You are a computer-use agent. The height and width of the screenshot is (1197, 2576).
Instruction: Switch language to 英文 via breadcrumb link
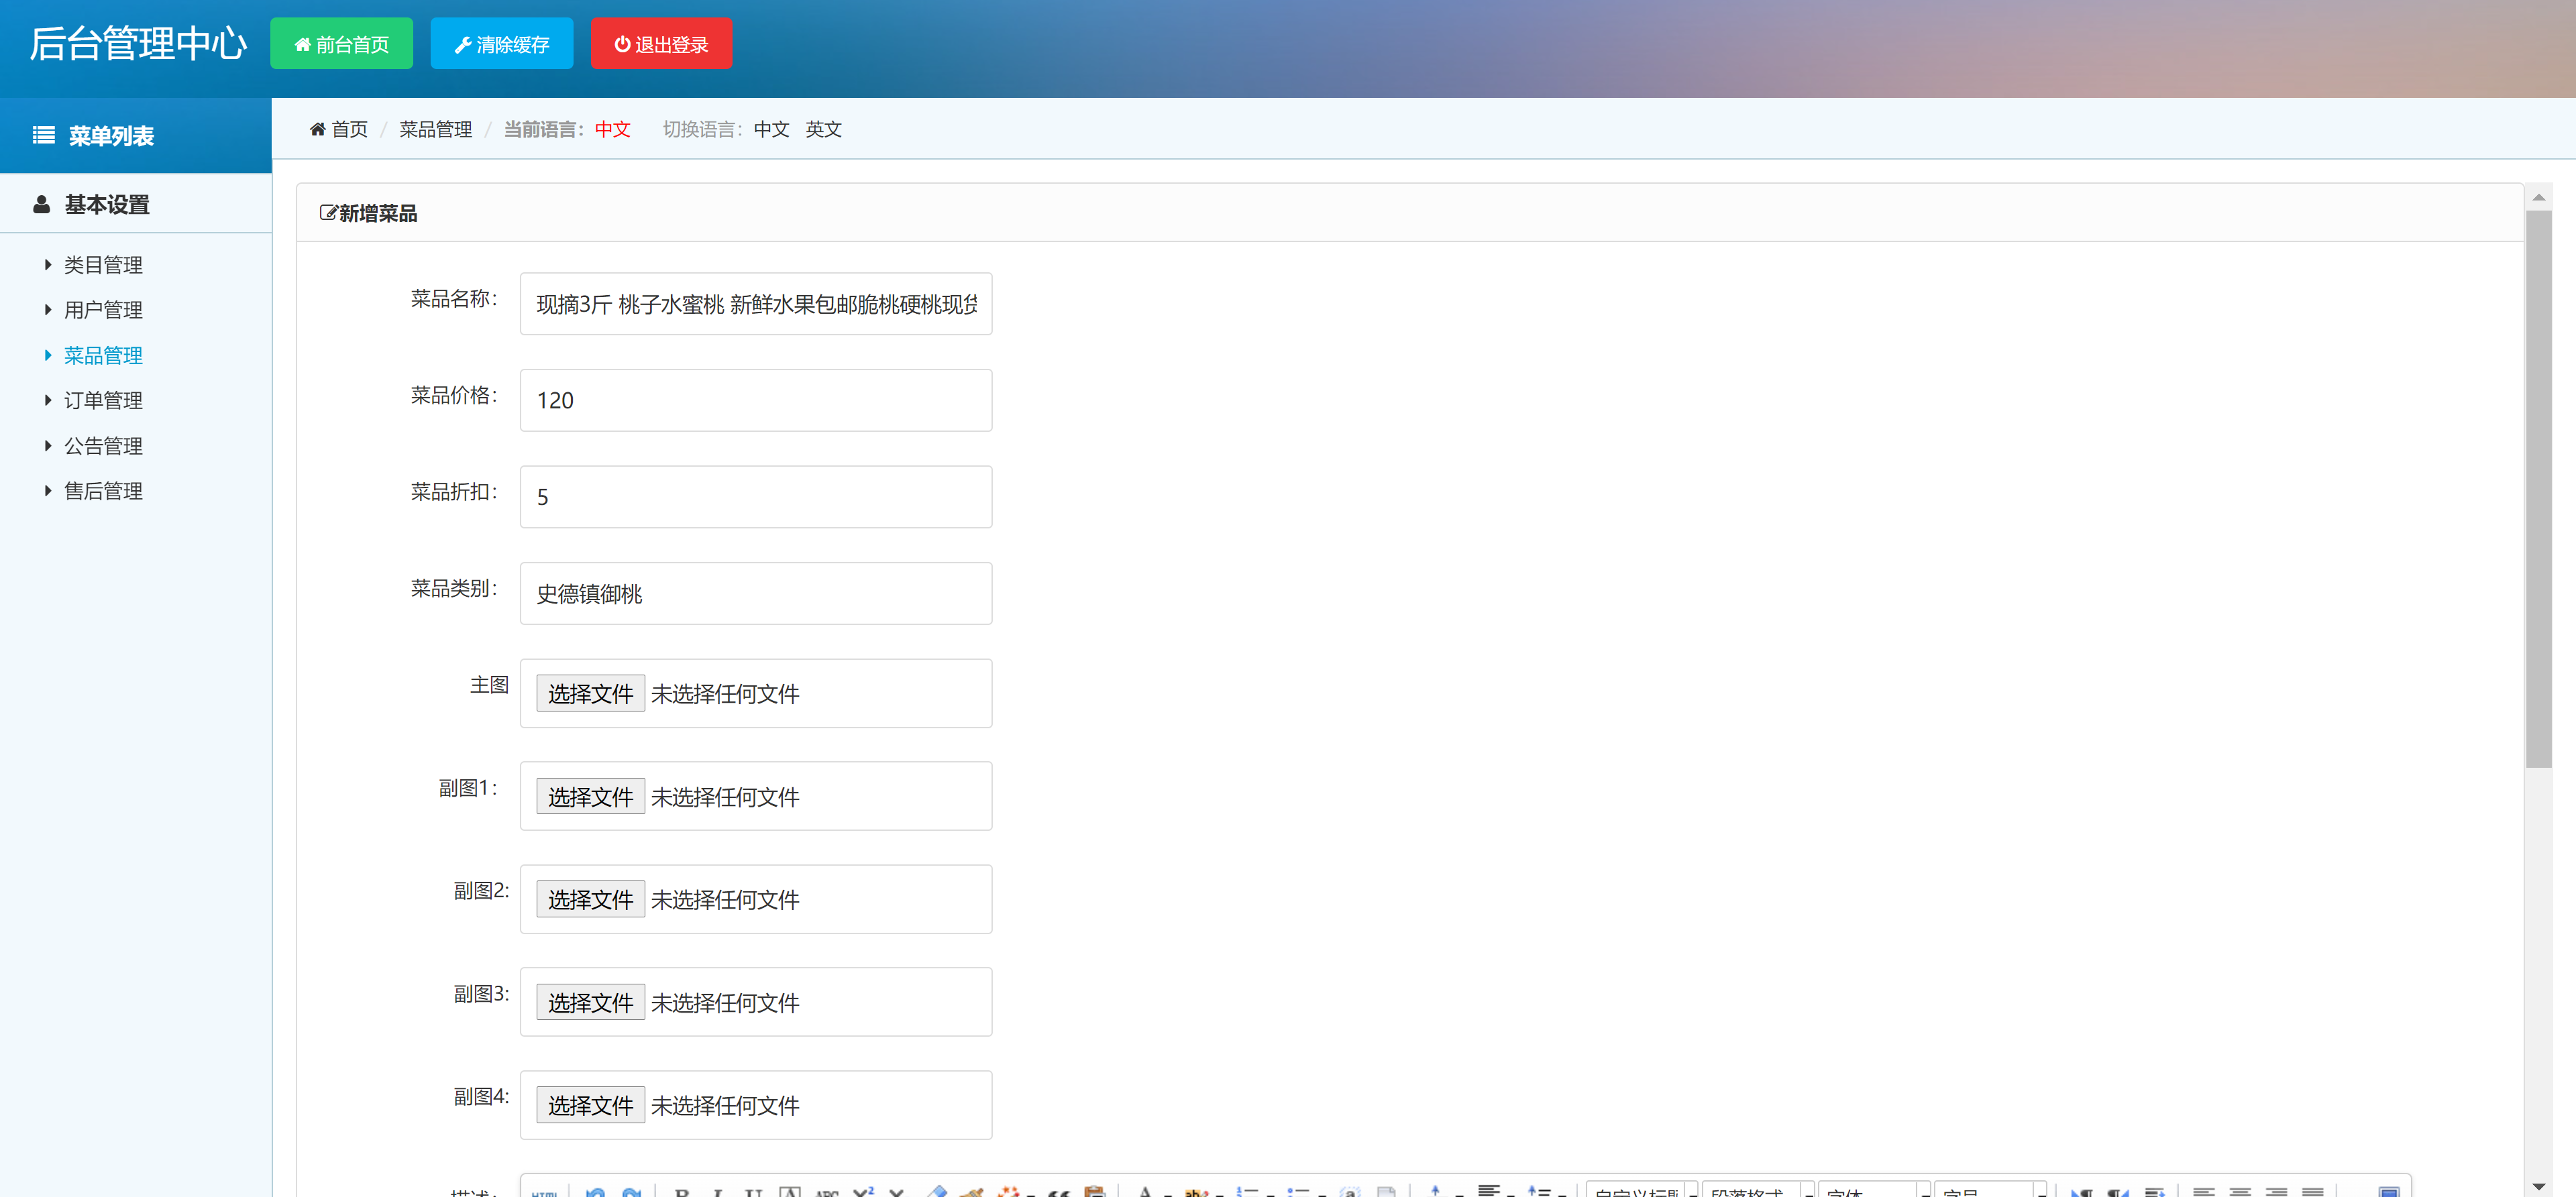click(x=824, y=129)
